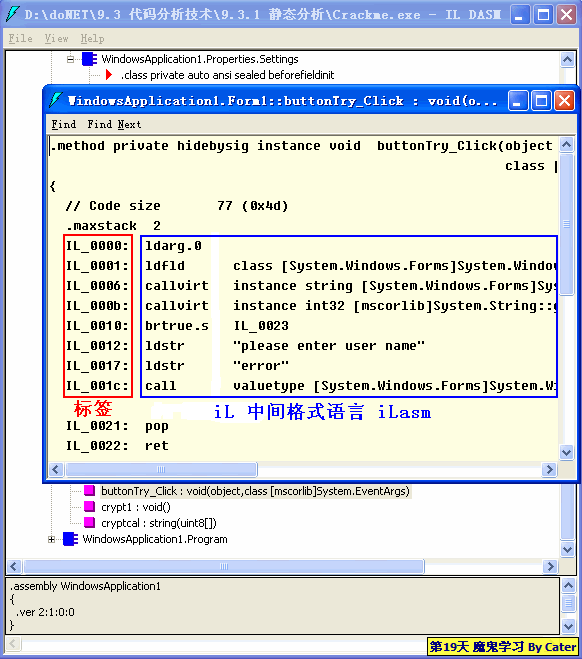Screen dimensions: 582x659
Task: Click the '// Code size 77 (0x4d)' line
Action: [x=177, y=206]
